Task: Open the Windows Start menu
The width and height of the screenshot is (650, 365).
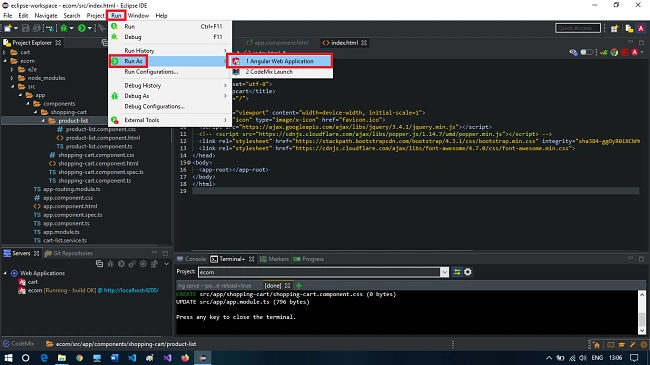Action: (x=8, y=358)
